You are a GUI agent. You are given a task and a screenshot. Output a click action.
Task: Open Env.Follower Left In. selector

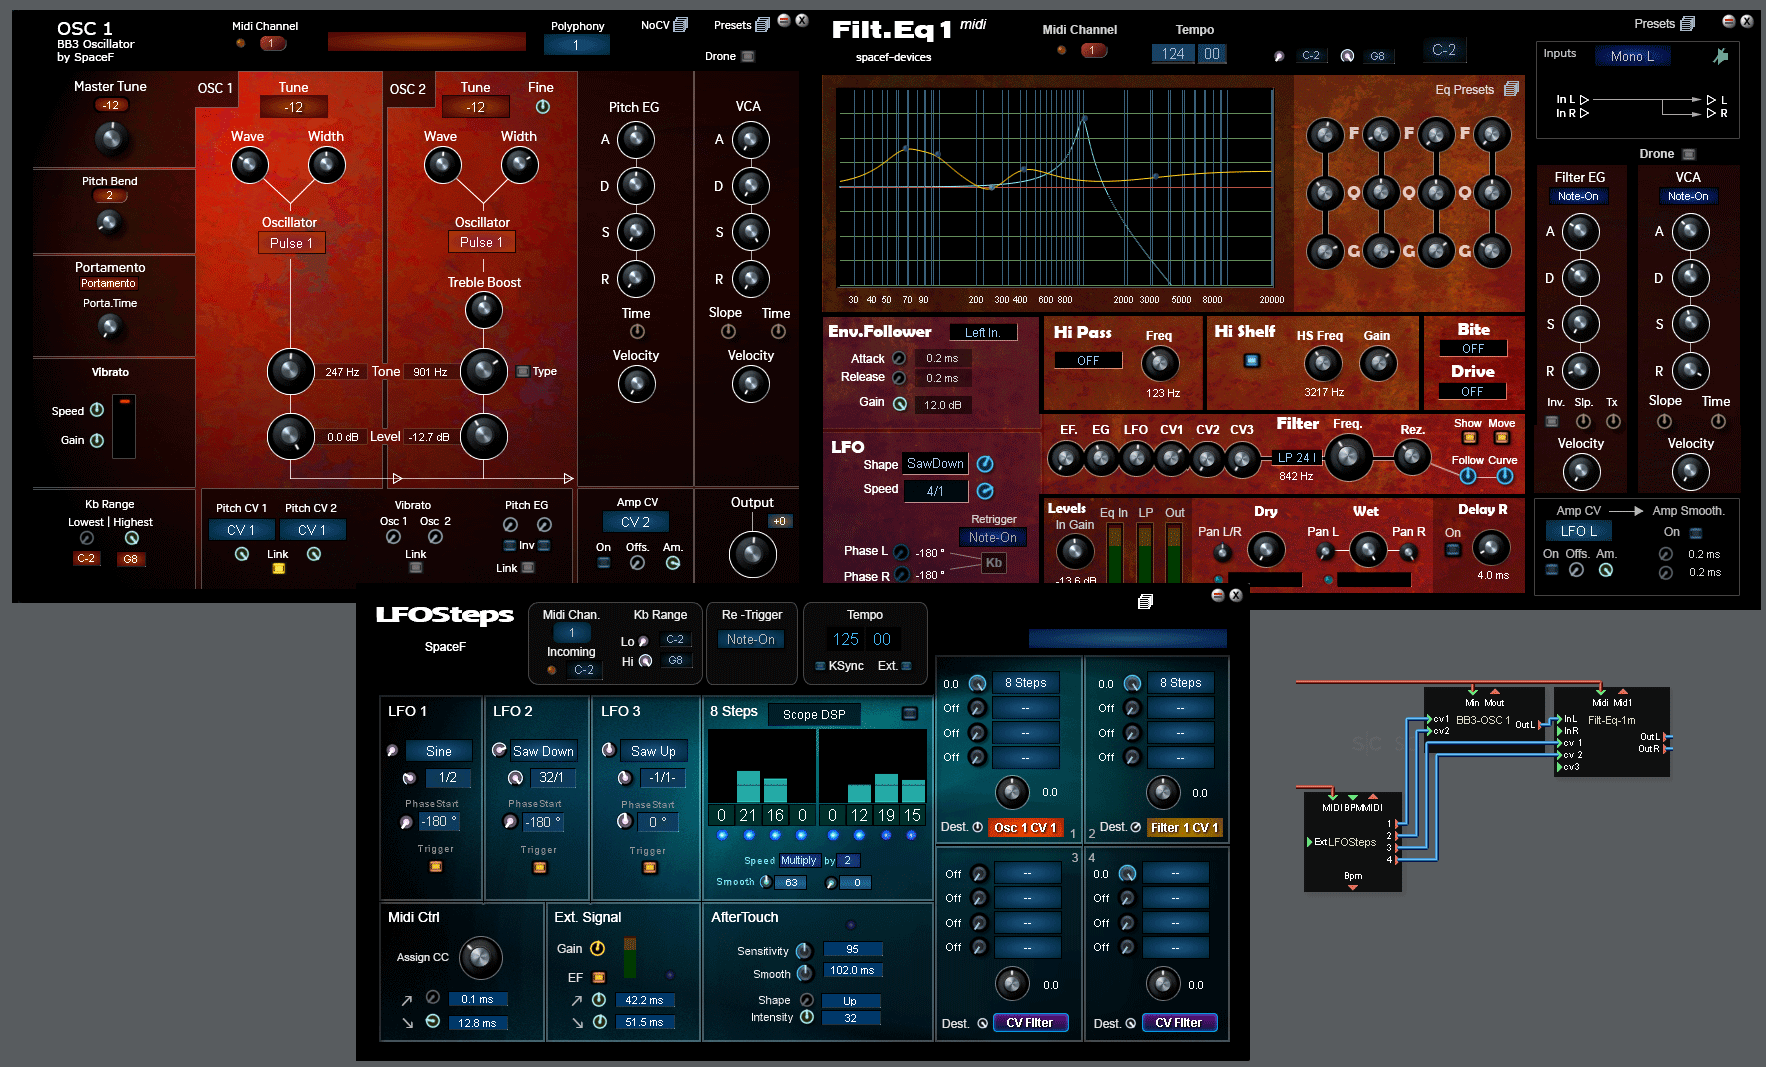coord(982,332)
